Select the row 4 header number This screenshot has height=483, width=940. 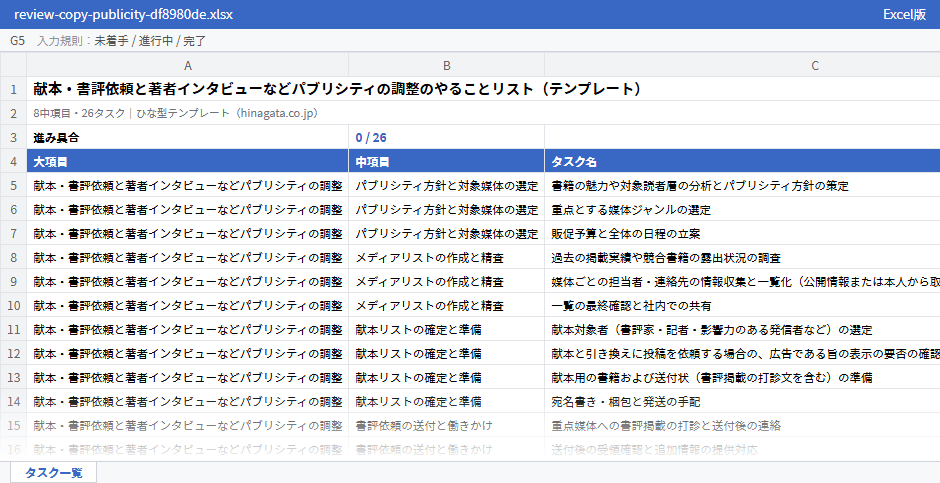[x=13, y=161]
